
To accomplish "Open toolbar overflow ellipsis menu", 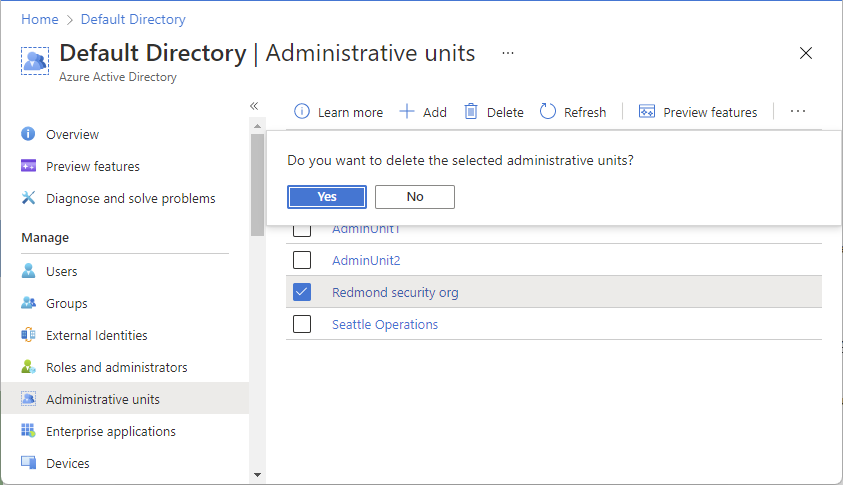I will [x=798, y=111].
